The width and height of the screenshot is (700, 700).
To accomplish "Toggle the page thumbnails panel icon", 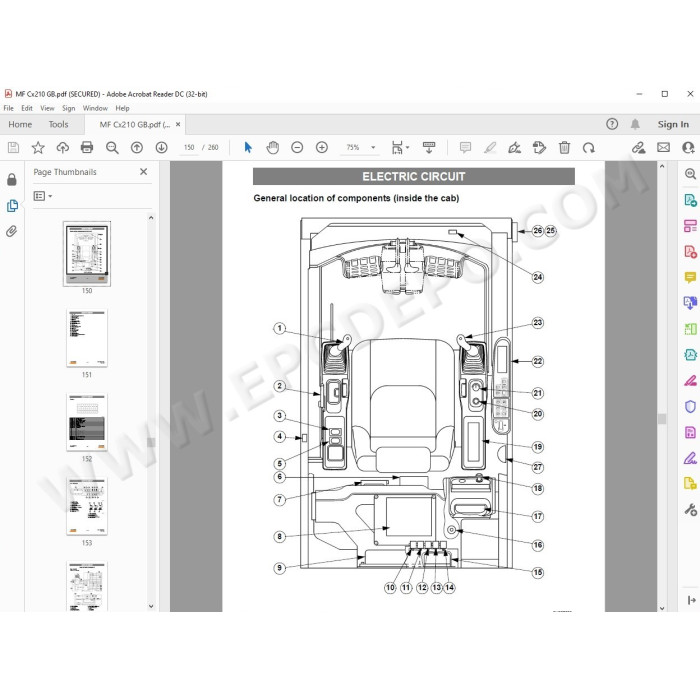I will point(12,205).
